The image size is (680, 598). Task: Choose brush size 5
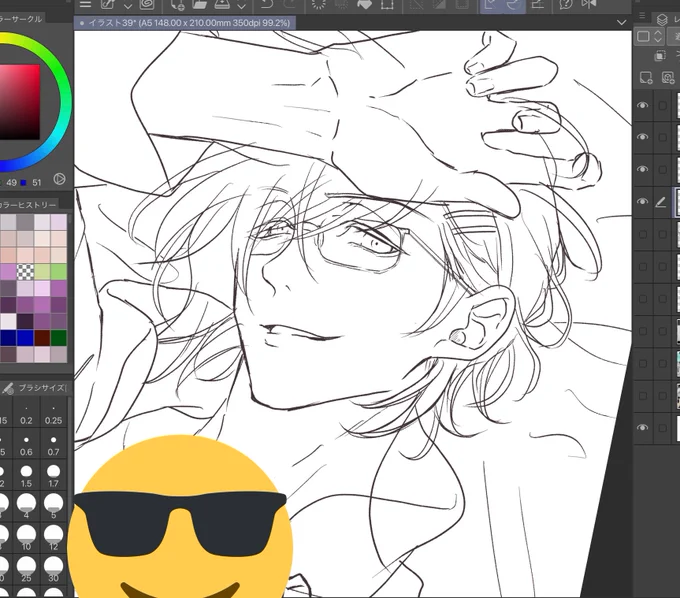tap(53, 506)
